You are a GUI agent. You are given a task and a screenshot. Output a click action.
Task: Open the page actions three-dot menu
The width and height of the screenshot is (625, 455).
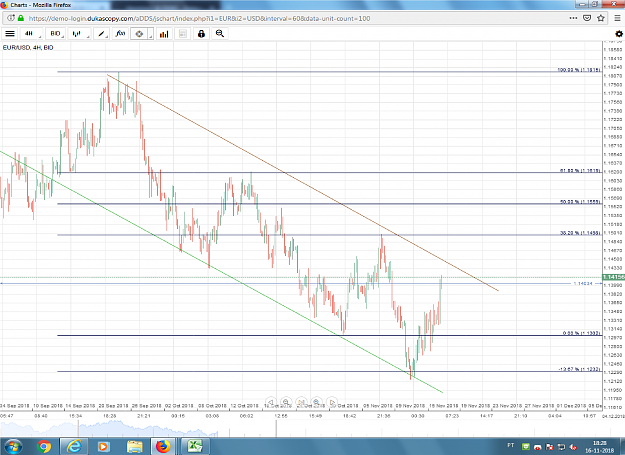[x=573, y=18]
